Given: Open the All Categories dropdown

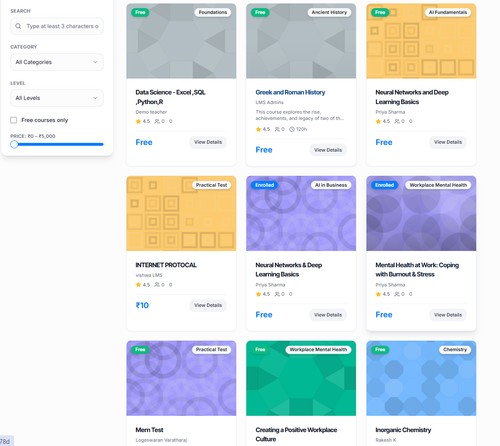Looking at the screenshot, I should (x=57, y=62).
